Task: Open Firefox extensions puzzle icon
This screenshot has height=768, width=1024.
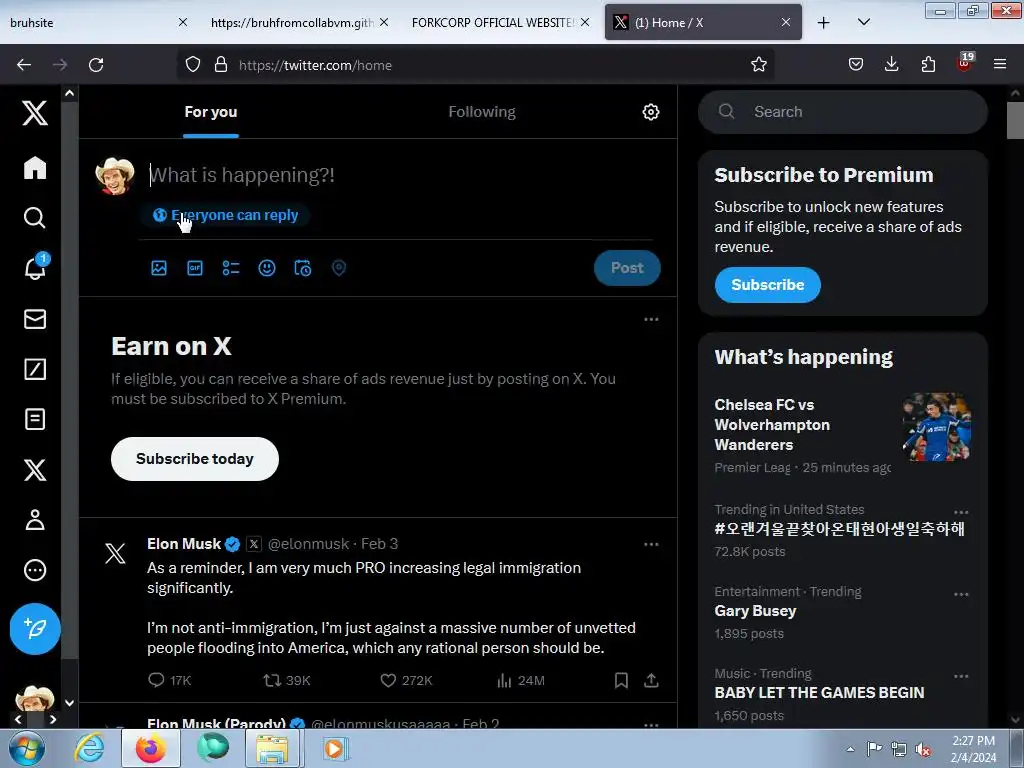Action: pos(928,64)
